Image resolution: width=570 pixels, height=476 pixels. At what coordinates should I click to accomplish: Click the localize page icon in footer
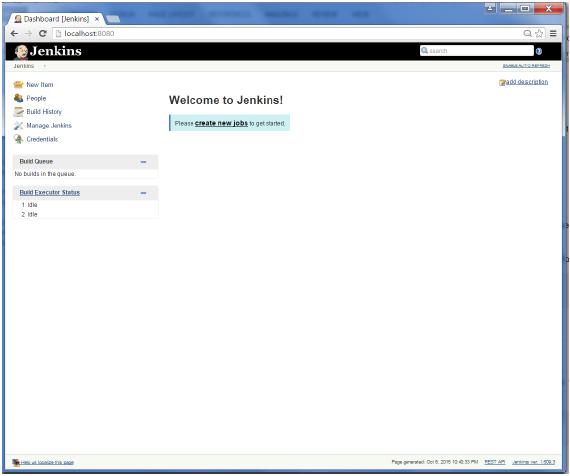(x=16, y=463)
